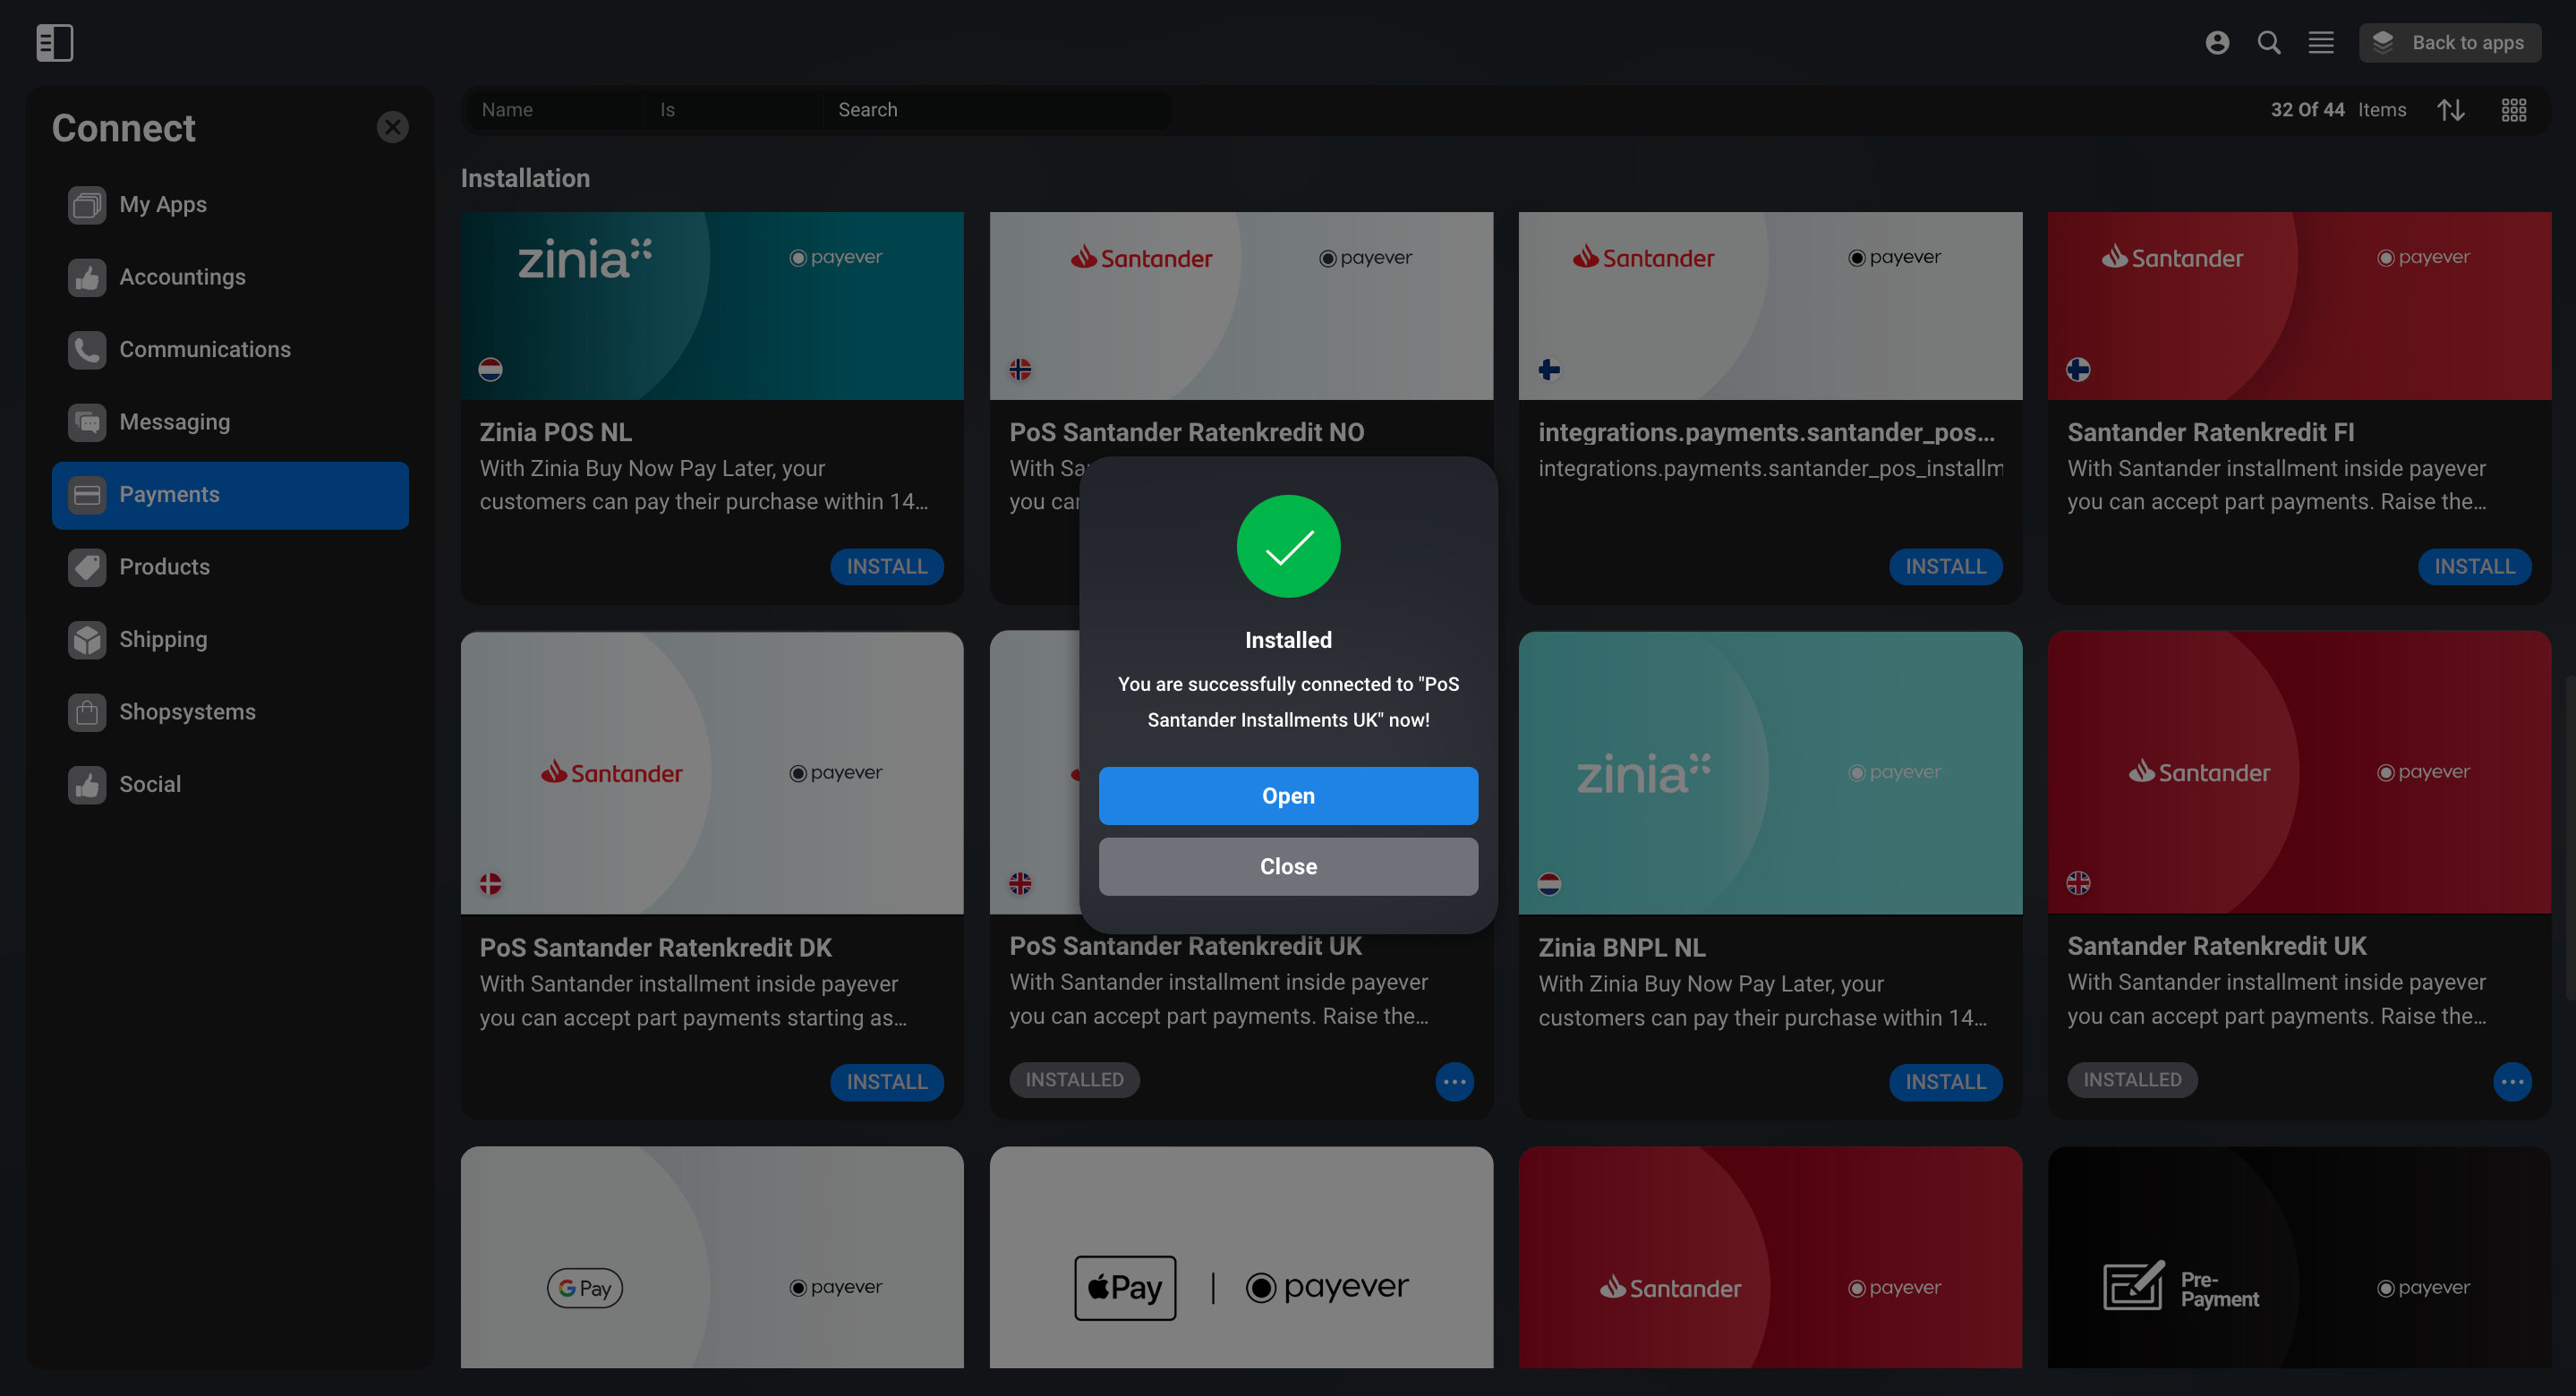Click the Finland flag on Santander Ratenkredit FI

pos(2078,370)
